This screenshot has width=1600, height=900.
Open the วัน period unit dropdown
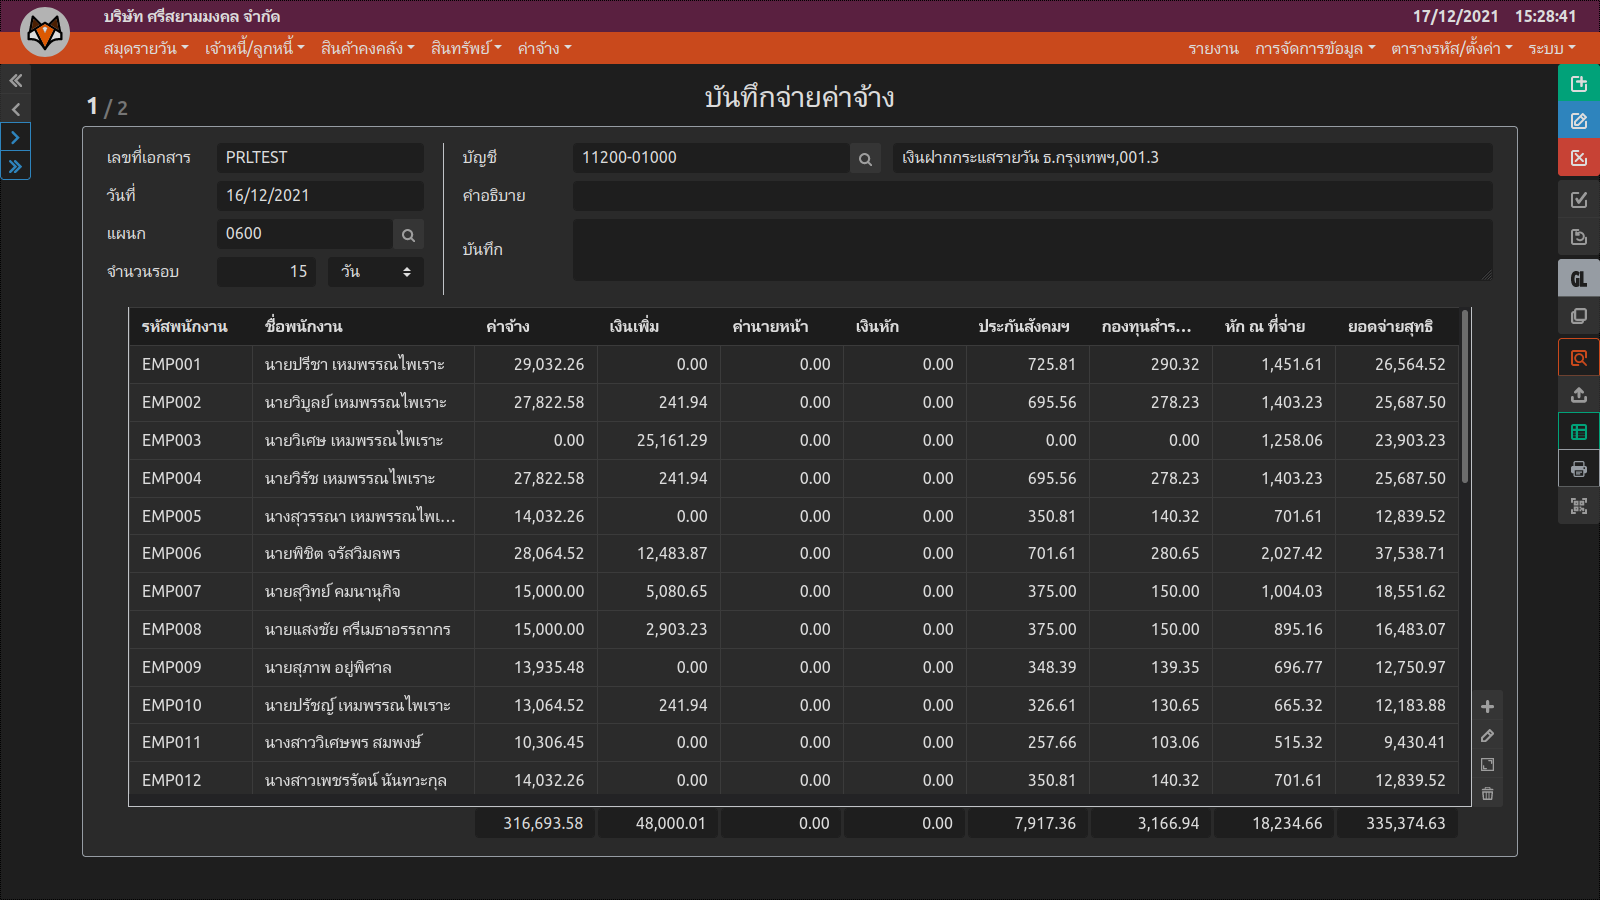376,272
